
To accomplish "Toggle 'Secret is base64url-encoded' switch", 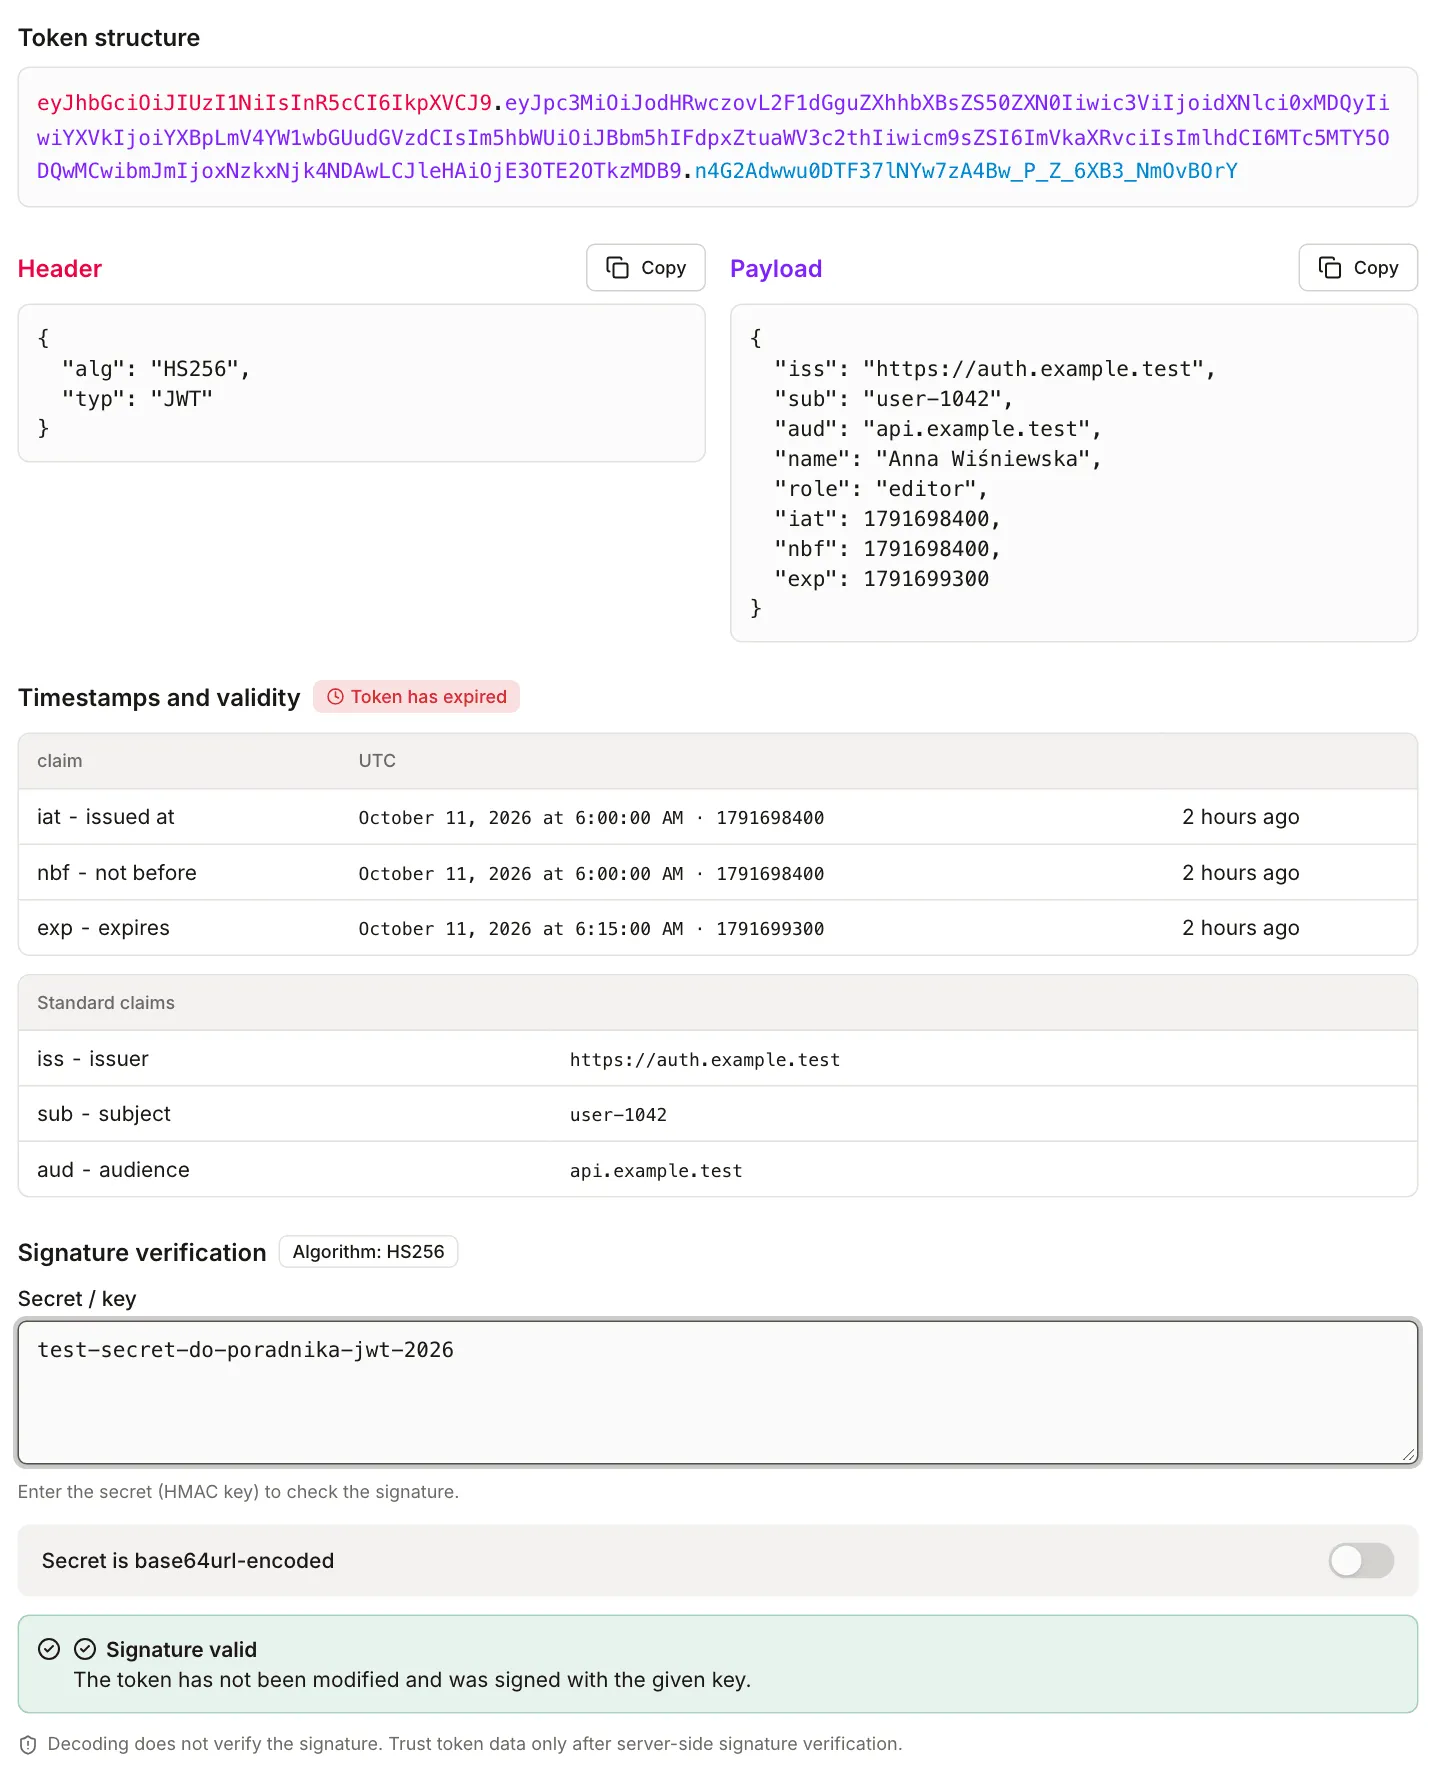I will pyautogui.click(x=1360, y=1560).
